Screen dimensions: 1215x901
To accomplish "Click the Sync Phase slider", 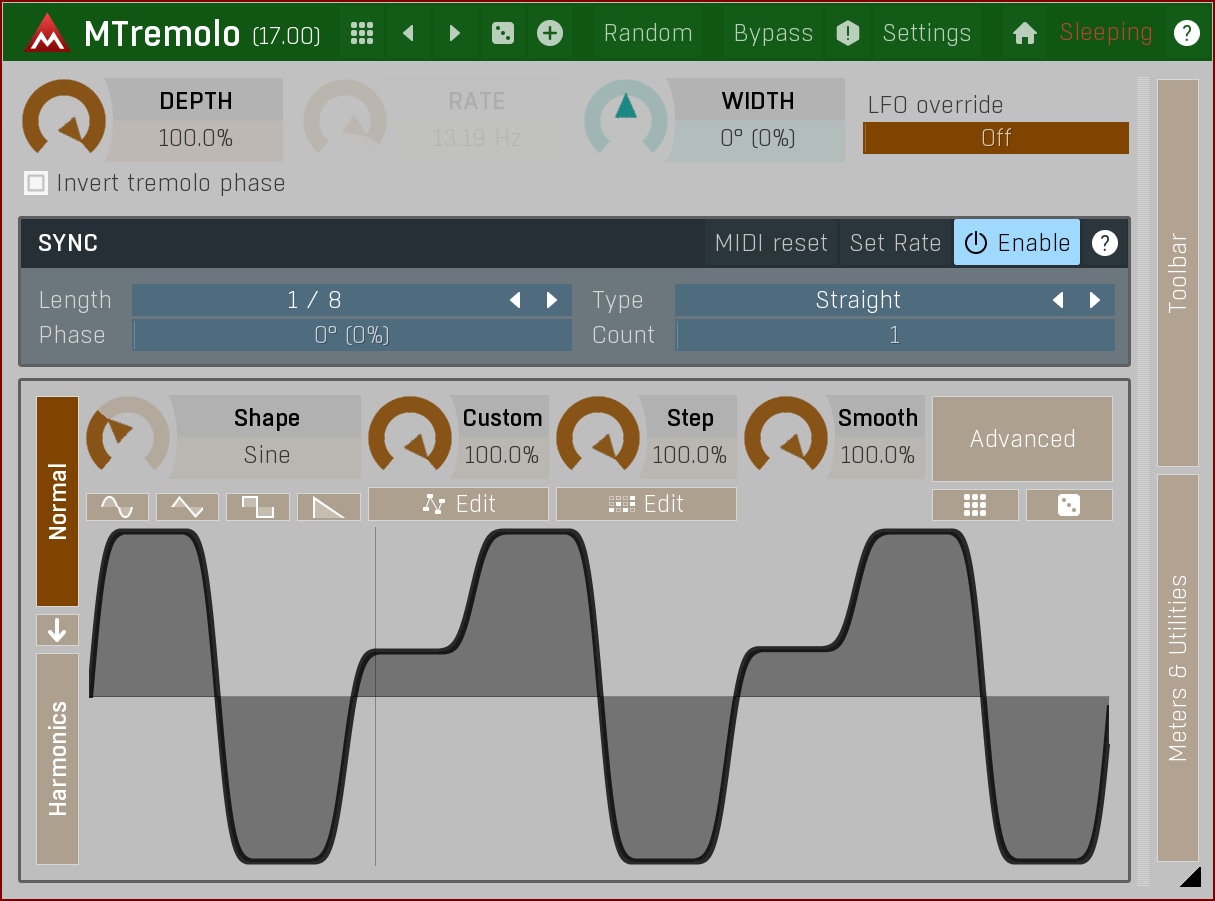I will click(352, 336).
